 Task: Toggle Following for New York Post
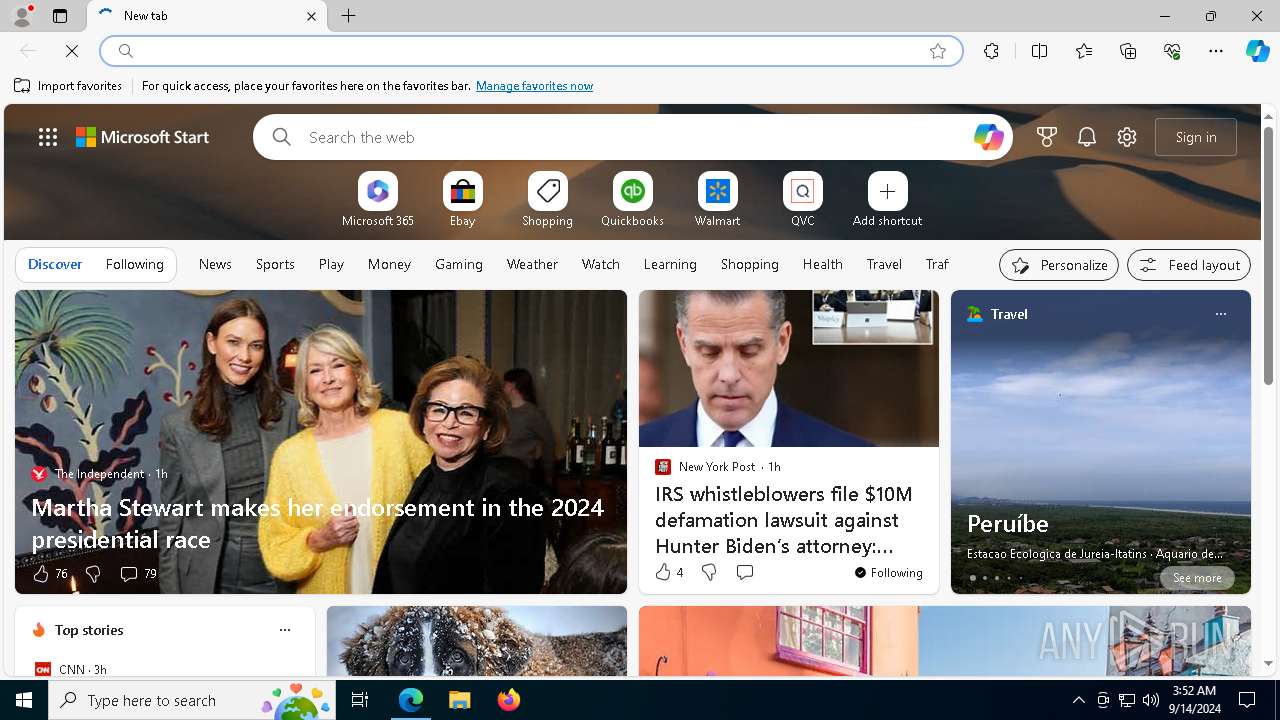pyautogui.click(x=888, y=573)
